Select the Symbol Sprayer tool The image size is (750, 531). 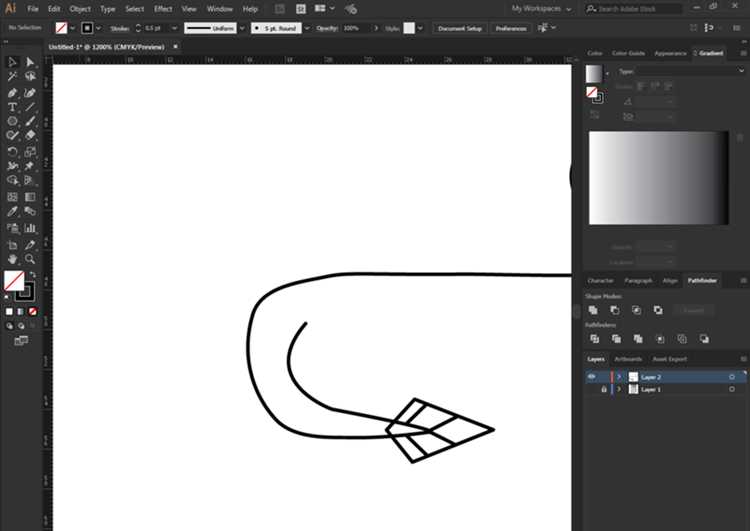coord(12,228)
